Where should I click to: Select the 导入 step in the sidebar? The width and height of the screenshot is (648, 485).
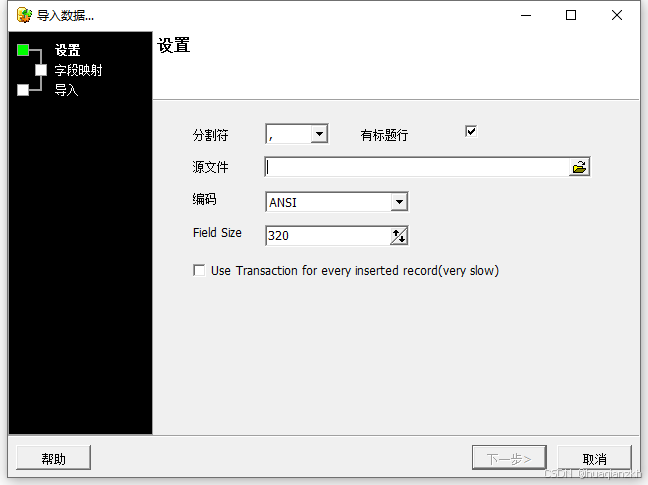(67, 90)
